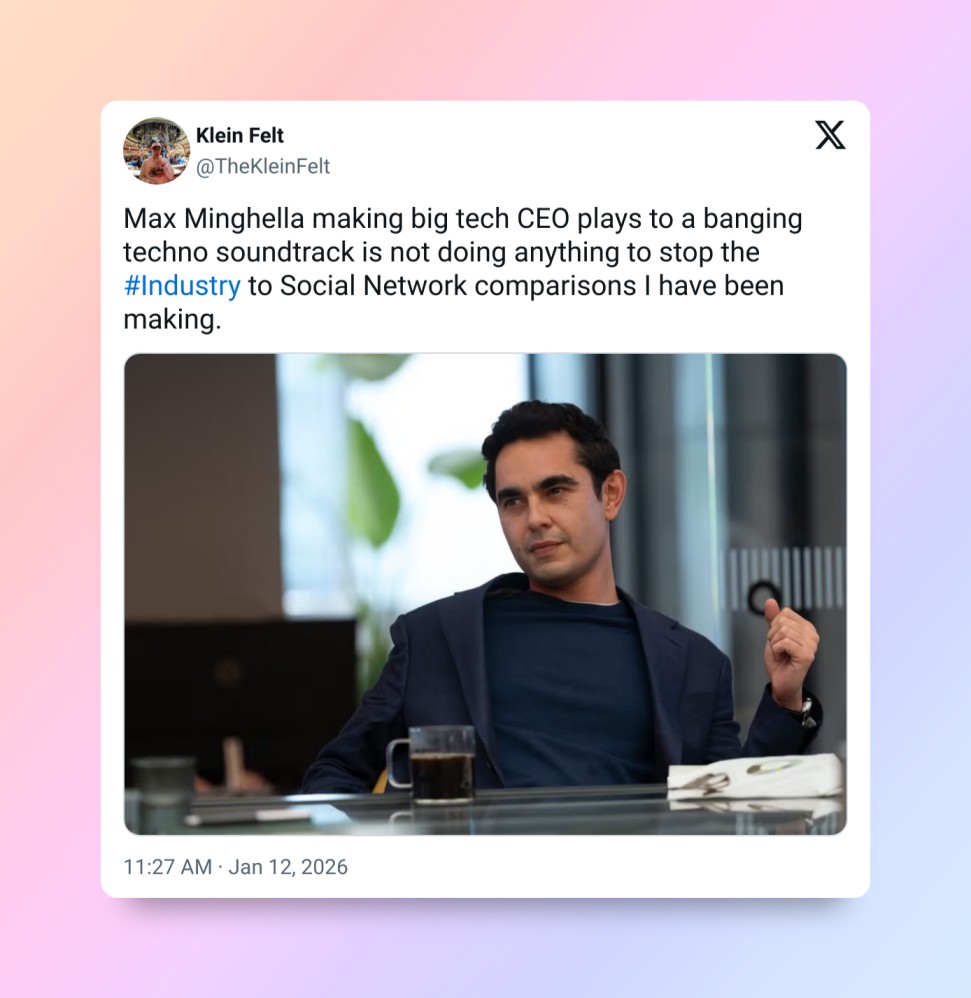Open the @TheKleinFelt handle link

coord(263,166)
